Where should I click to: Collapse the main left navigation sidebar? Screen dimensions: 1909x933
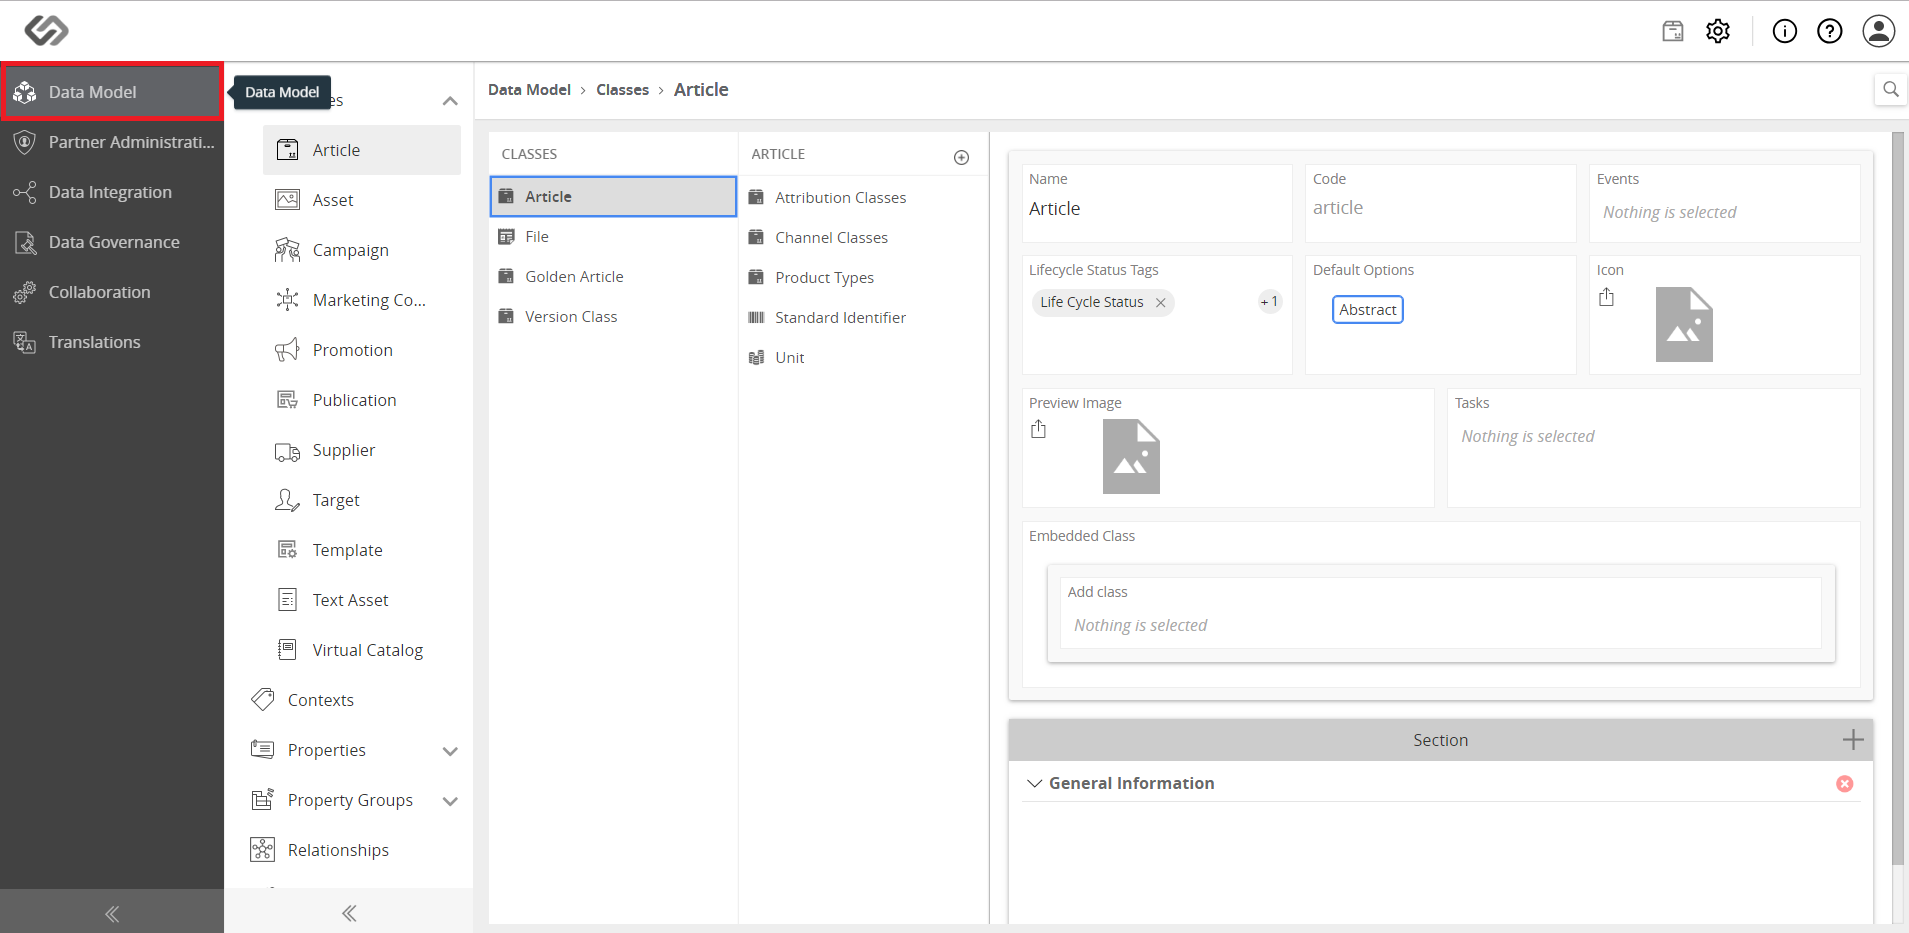112,914
